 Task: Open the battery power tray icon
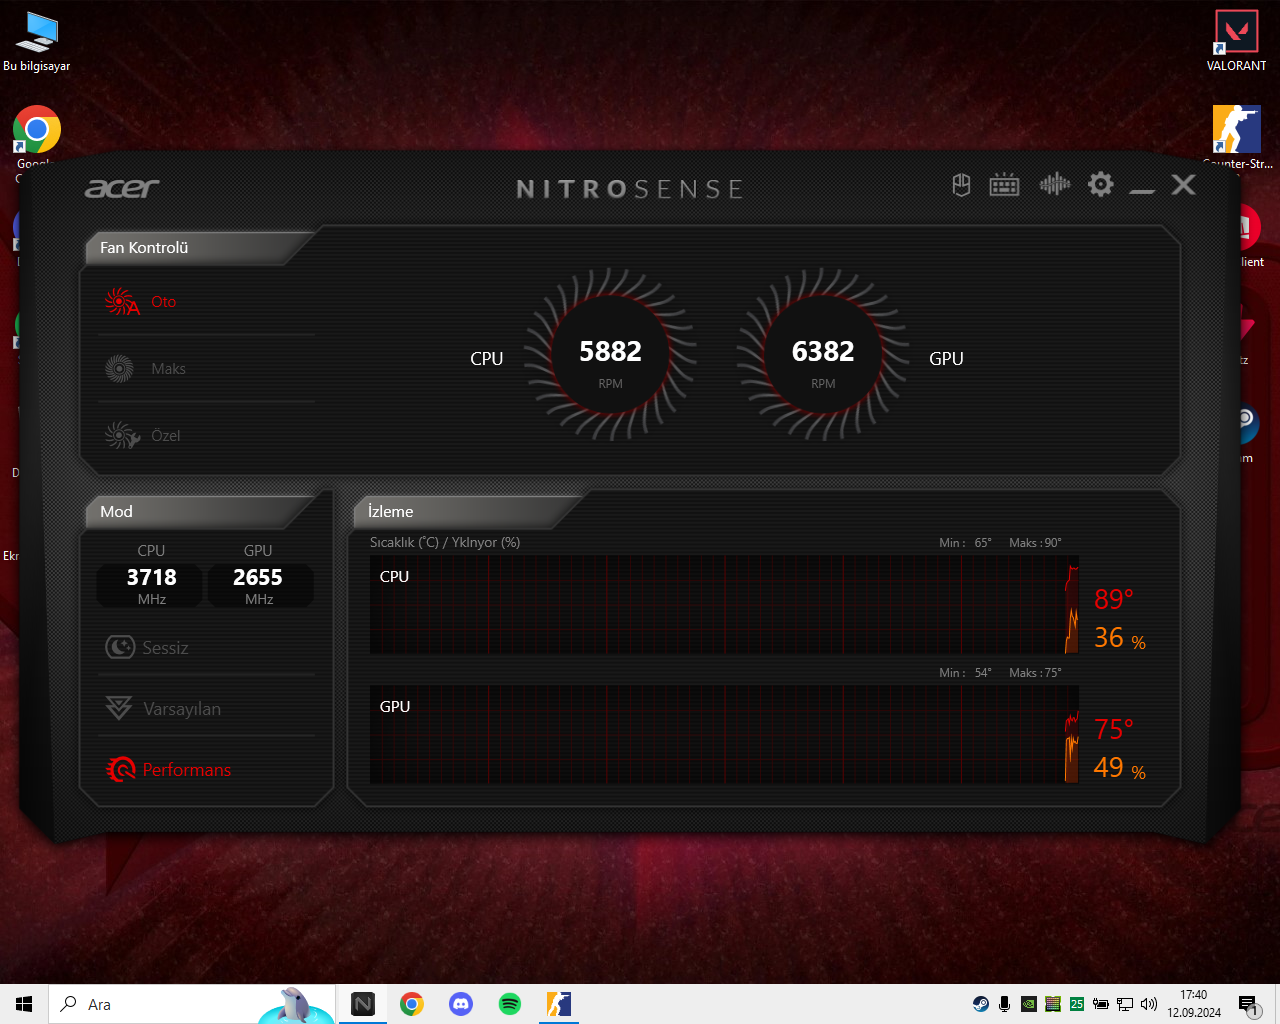(1101, 1004)
